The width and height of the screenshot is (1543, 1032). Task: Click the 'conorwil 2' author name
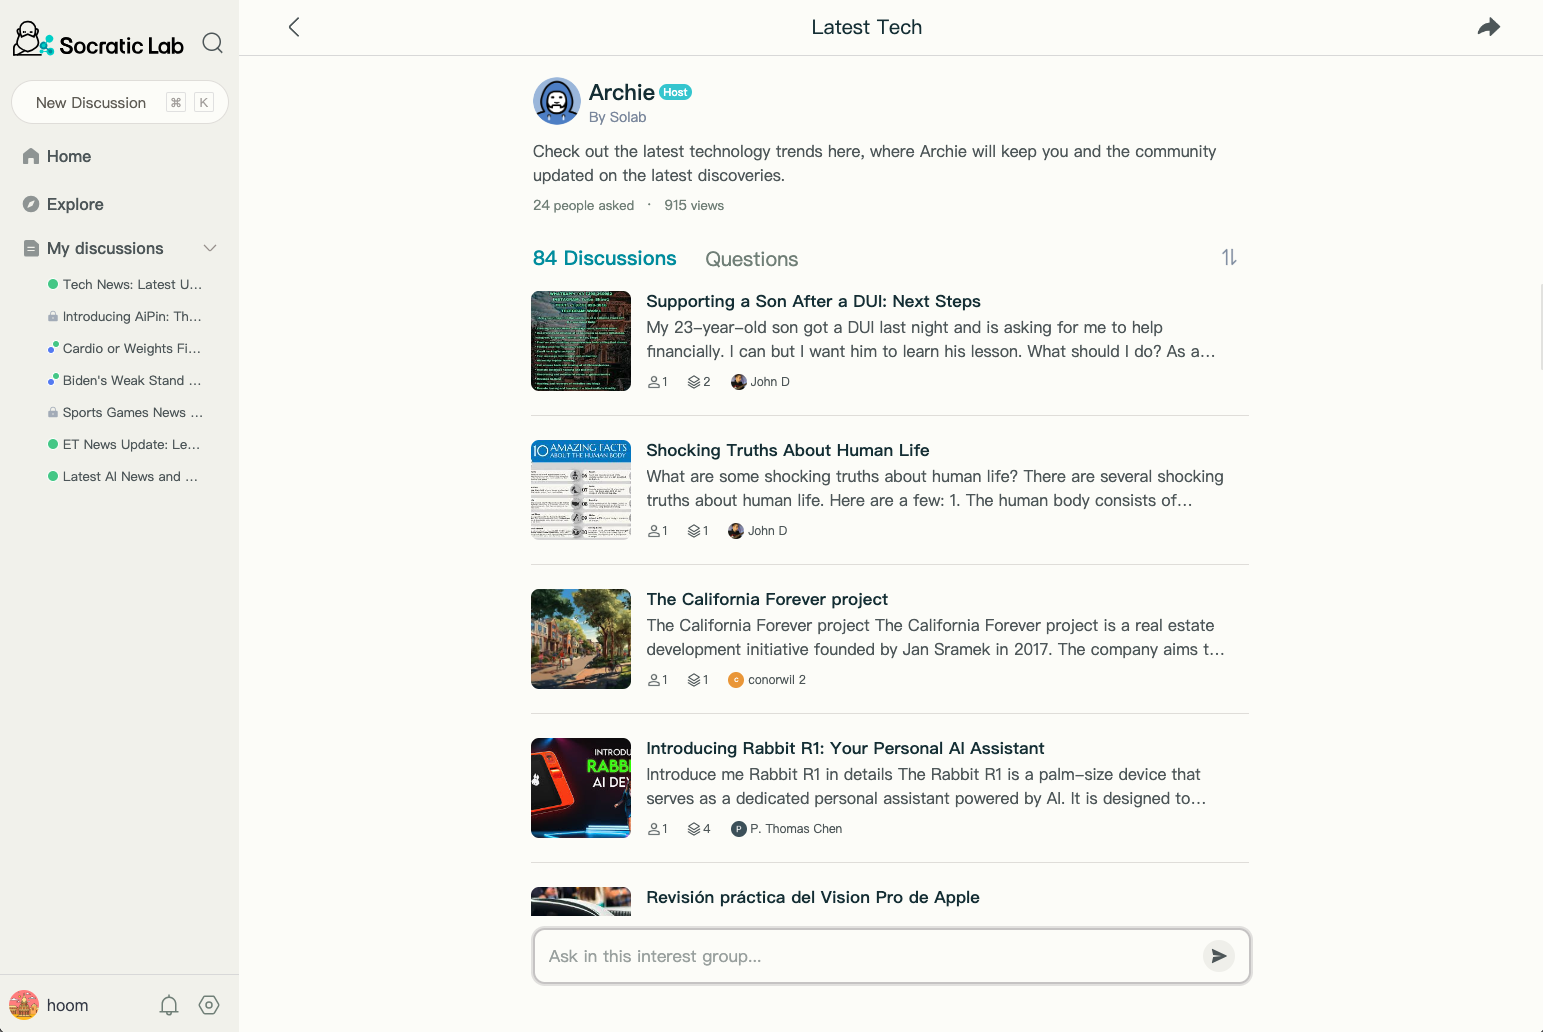[777, 680]
